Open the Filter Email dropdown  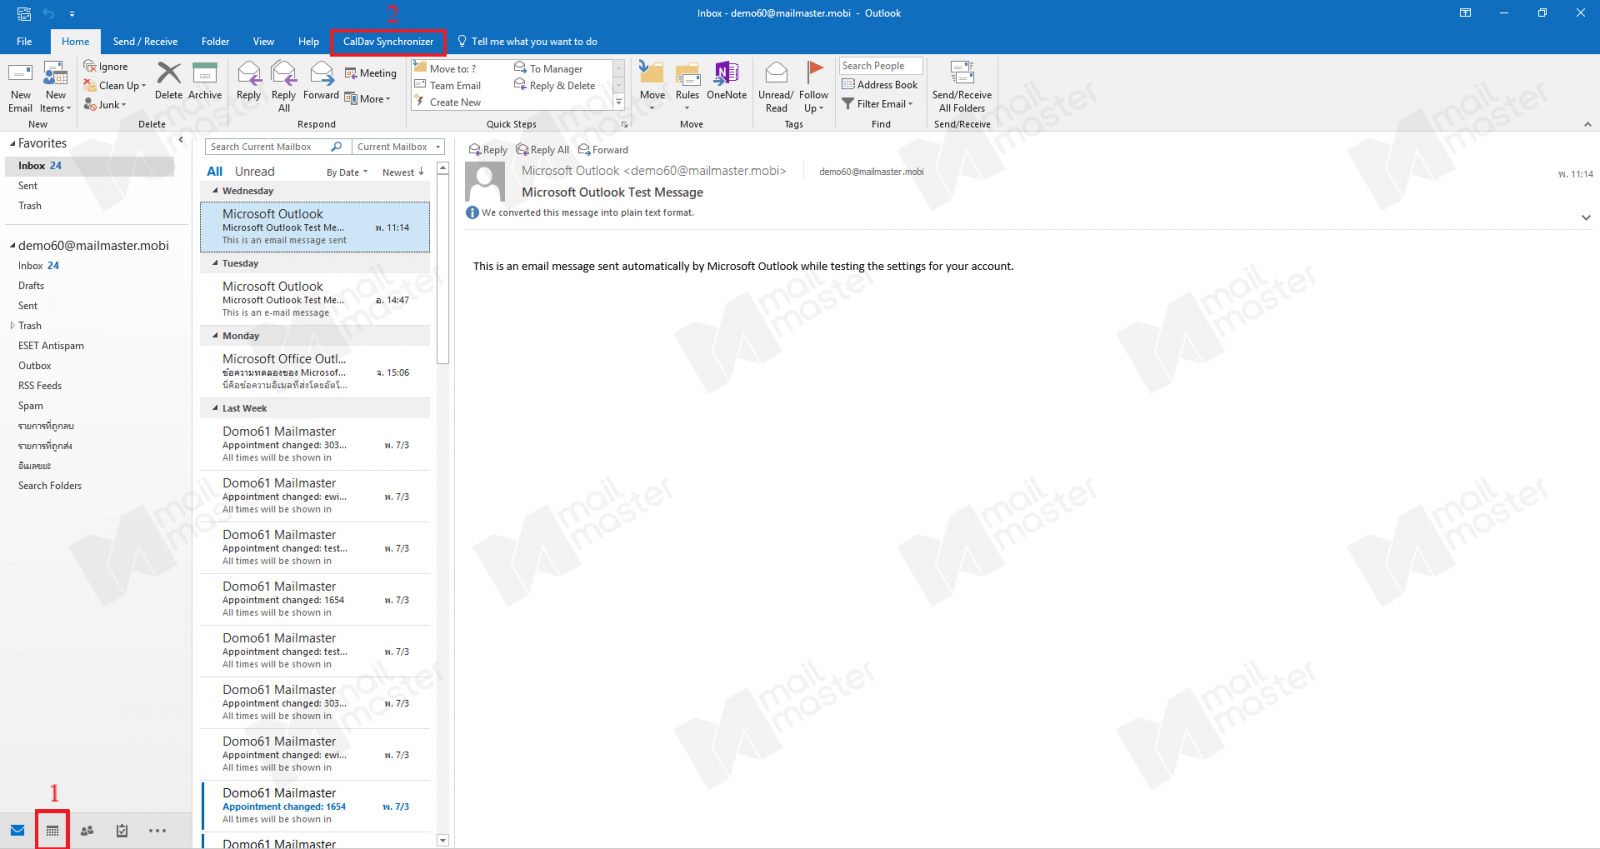point(878,104)
